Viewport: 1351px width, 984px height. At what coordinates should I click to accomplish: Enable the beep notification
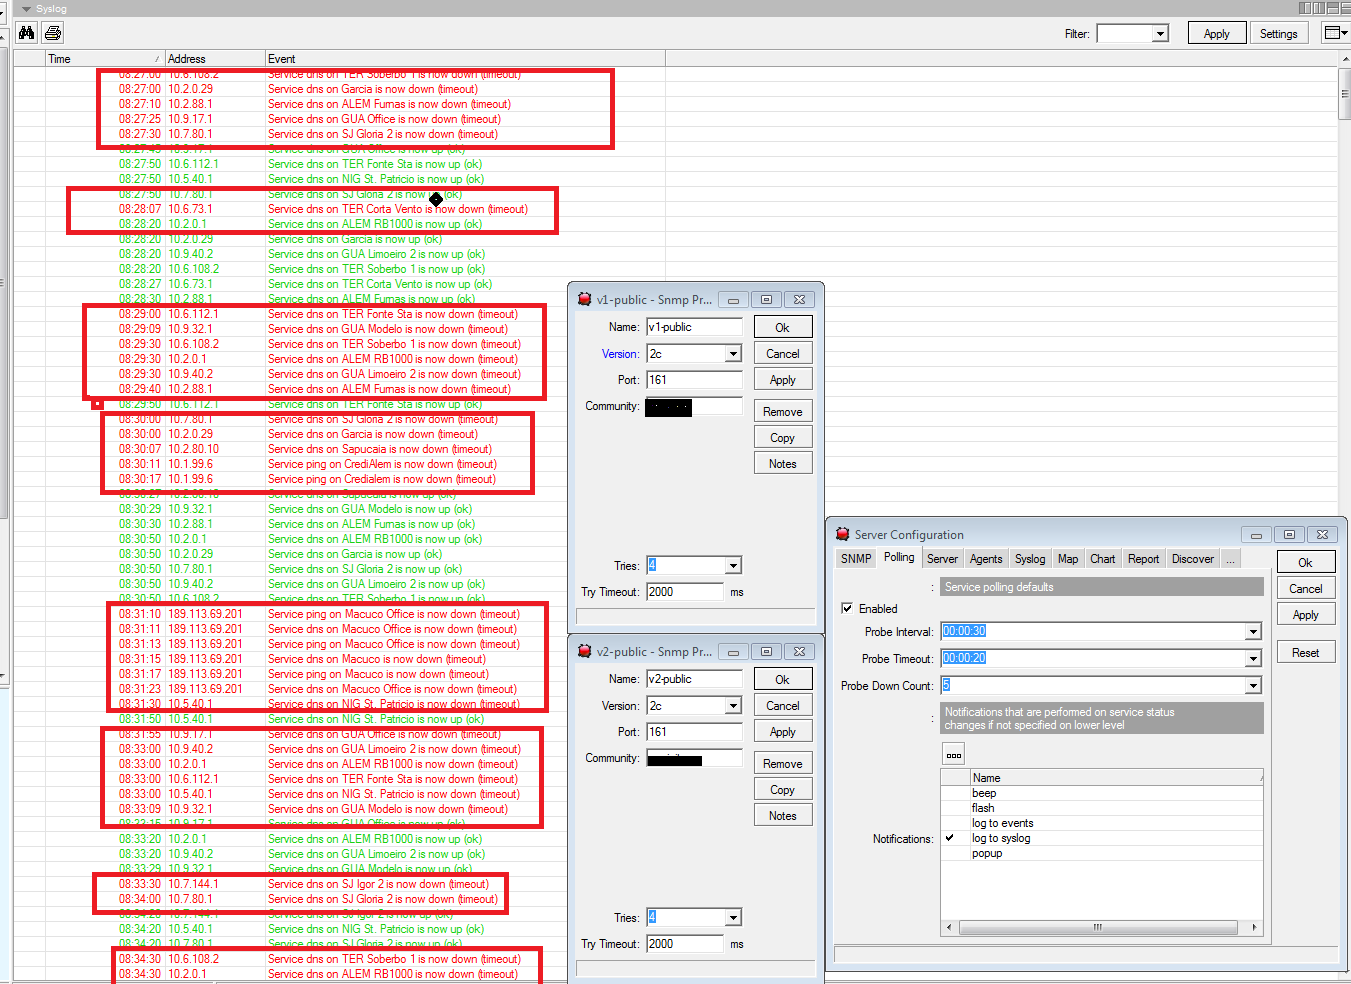950,792
